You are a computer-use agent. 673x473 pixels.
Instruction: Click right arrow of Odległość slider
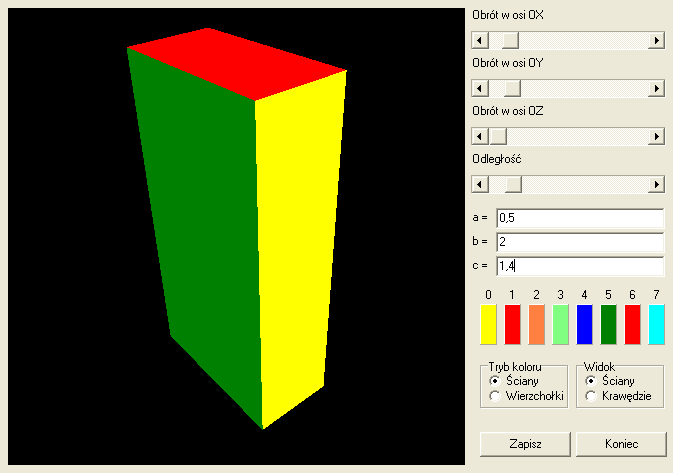[657, 184]
